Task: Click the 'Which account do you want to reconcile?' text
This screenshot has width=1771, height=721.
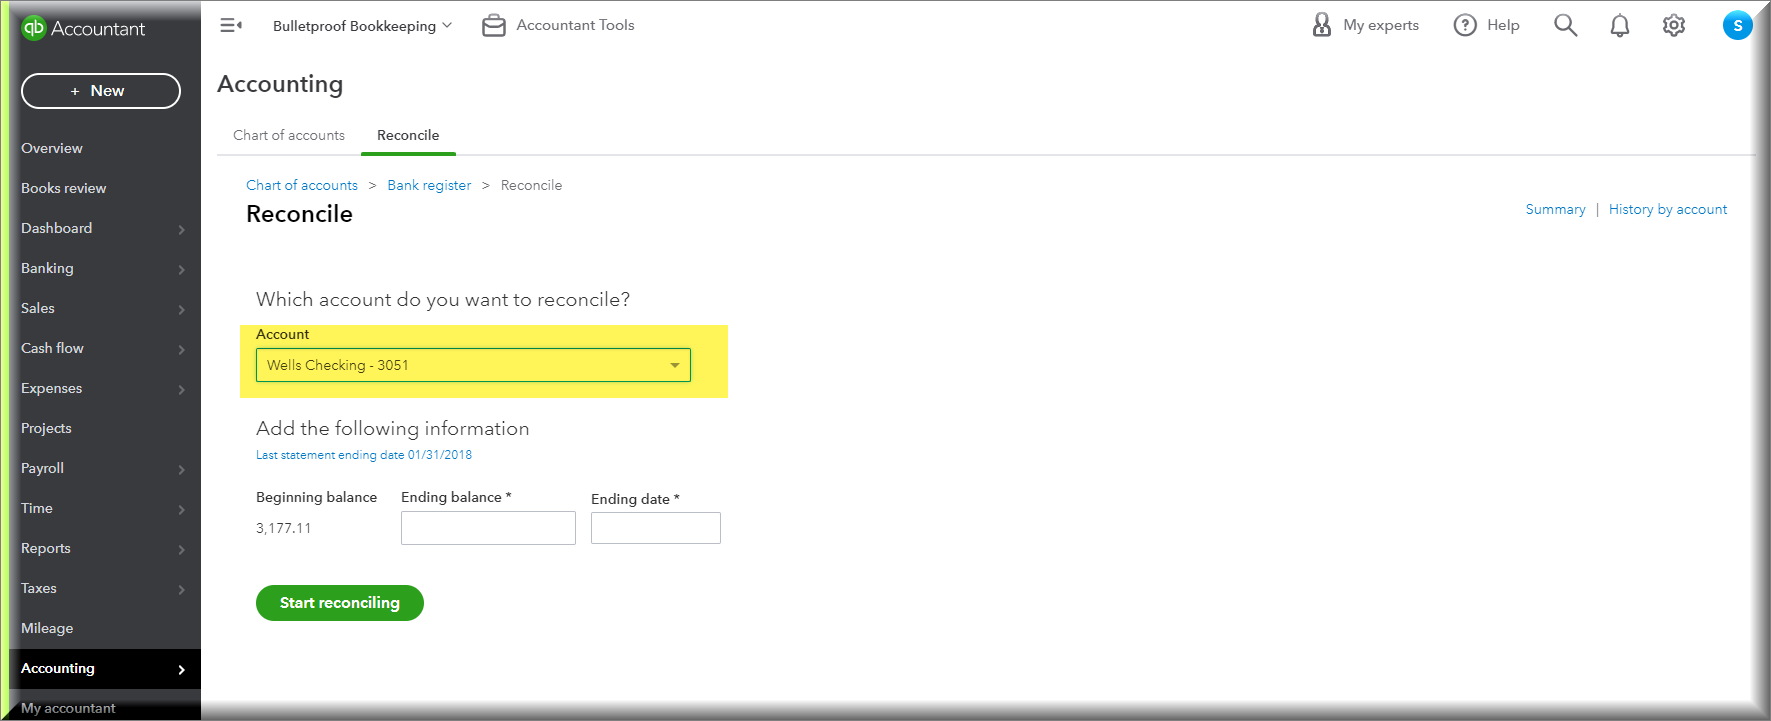Action: pyautogui.click(x=443, y=299)
